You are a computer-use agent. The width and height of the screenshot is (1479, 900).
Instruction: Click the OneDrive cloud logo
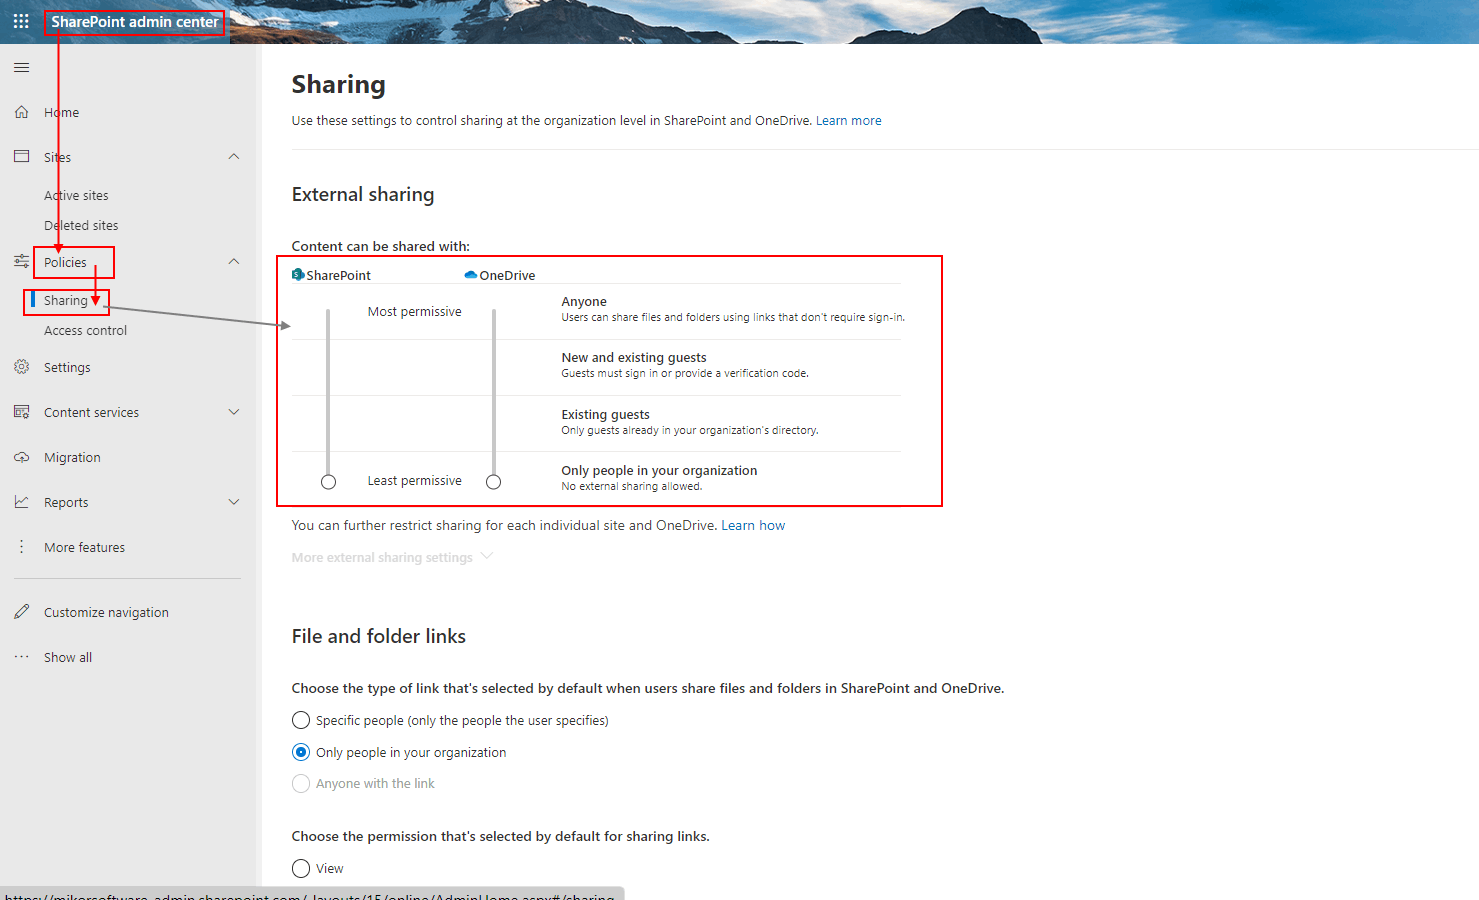[471, 275]
